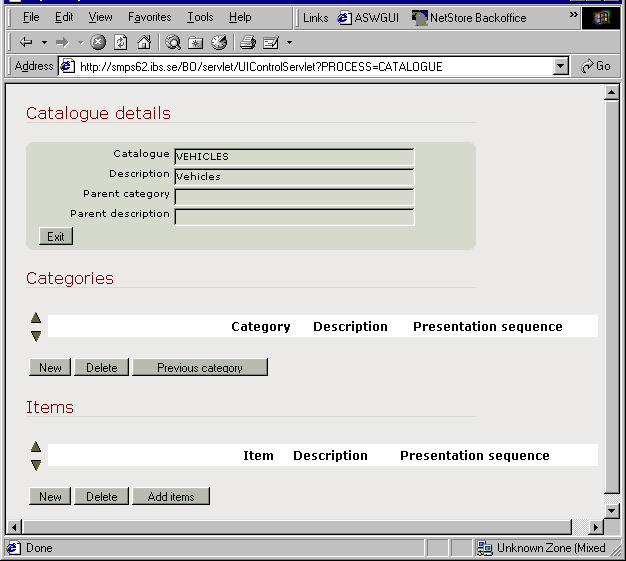Click the vertical scrollbar down arrow

tap(612, 510)
